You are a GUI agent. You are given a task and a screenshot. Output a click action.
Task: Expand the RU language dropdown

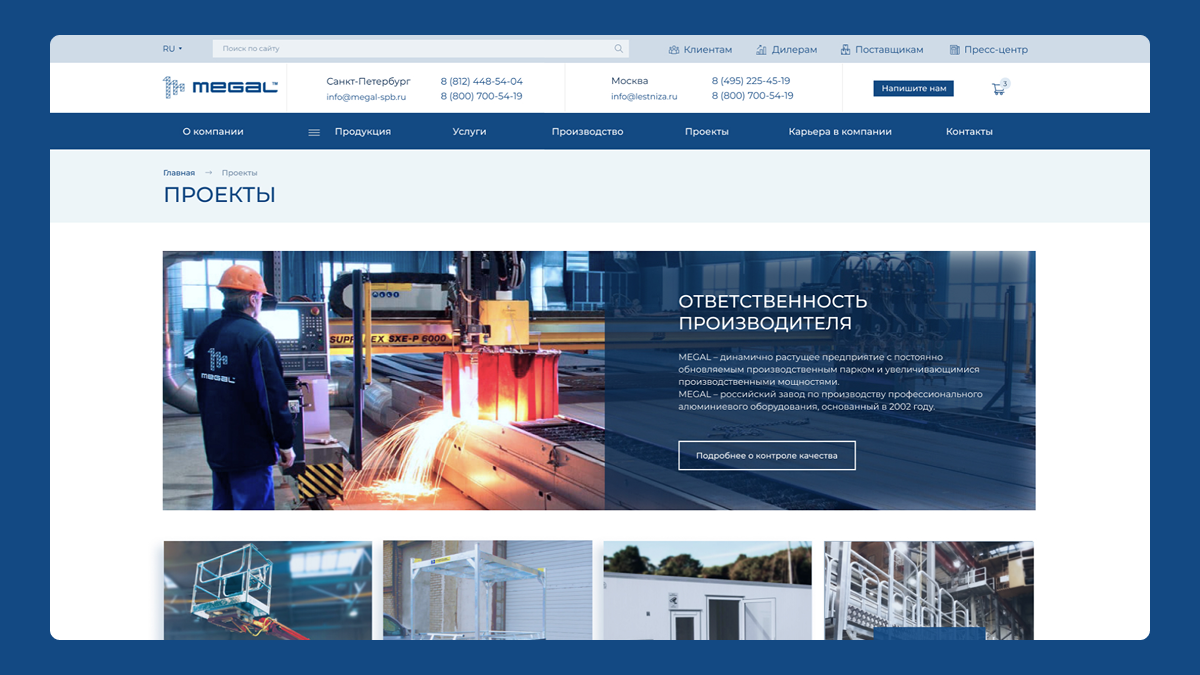click(172, 49)
